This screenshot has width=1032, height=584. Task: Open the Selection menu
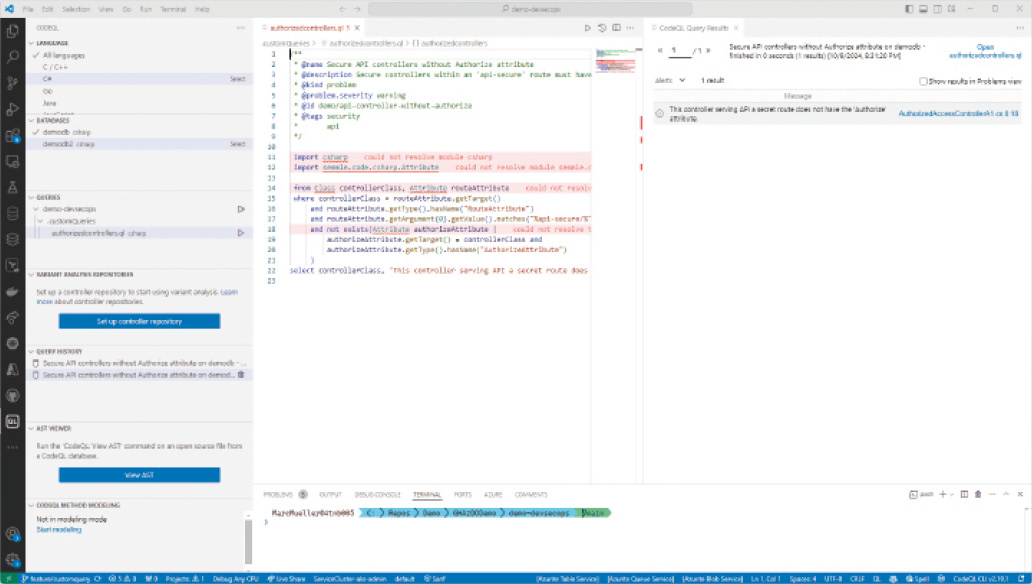(x=76, y=9)
